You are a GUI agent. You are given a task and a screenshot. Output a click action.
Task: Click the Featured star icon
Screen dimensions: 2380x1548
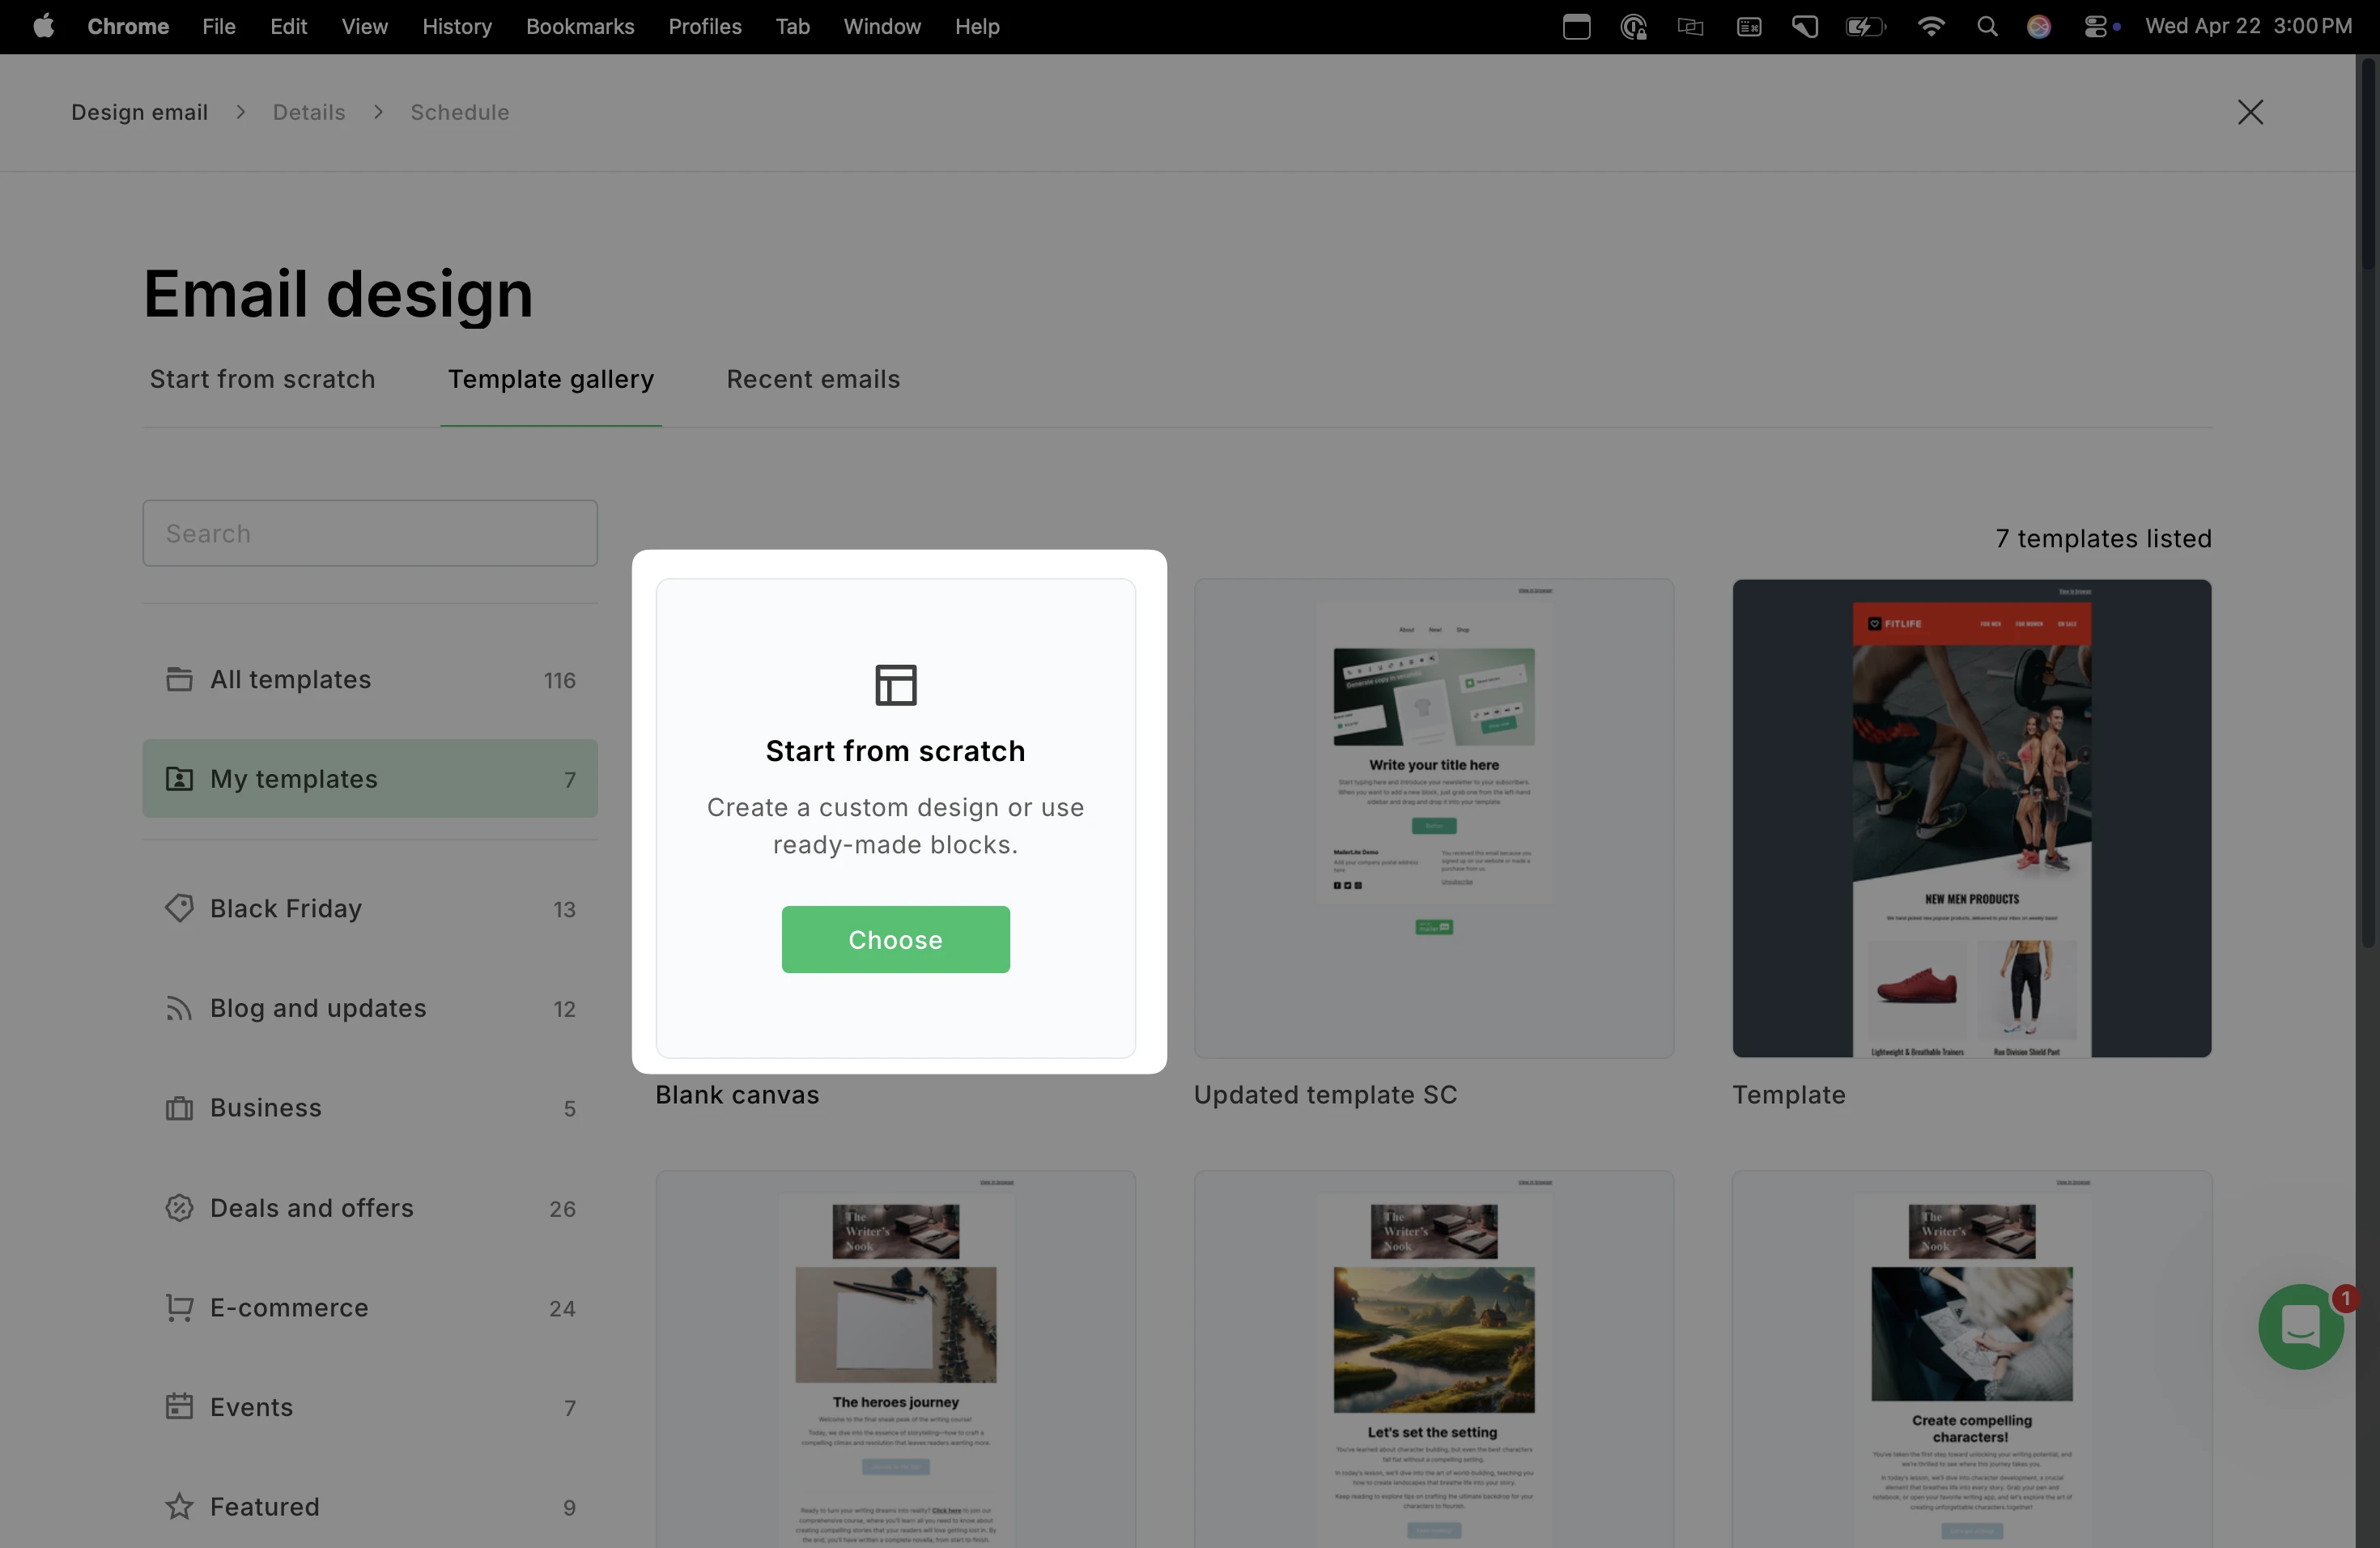point(179,1506)
